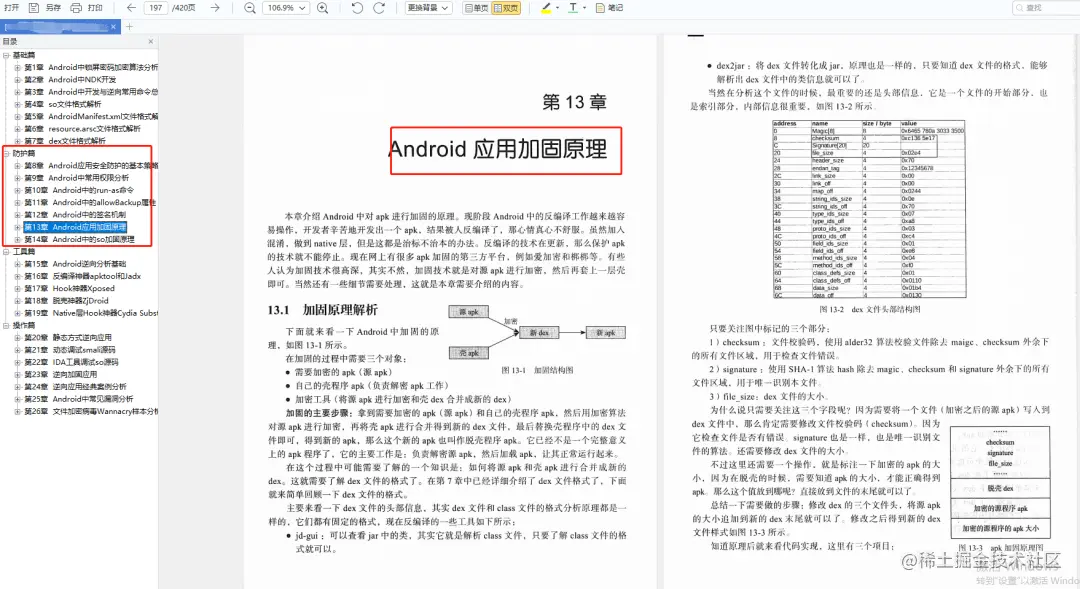1080x589 pixels.
Task: Open the 更换背景 background dropdown
Action: 428,8
